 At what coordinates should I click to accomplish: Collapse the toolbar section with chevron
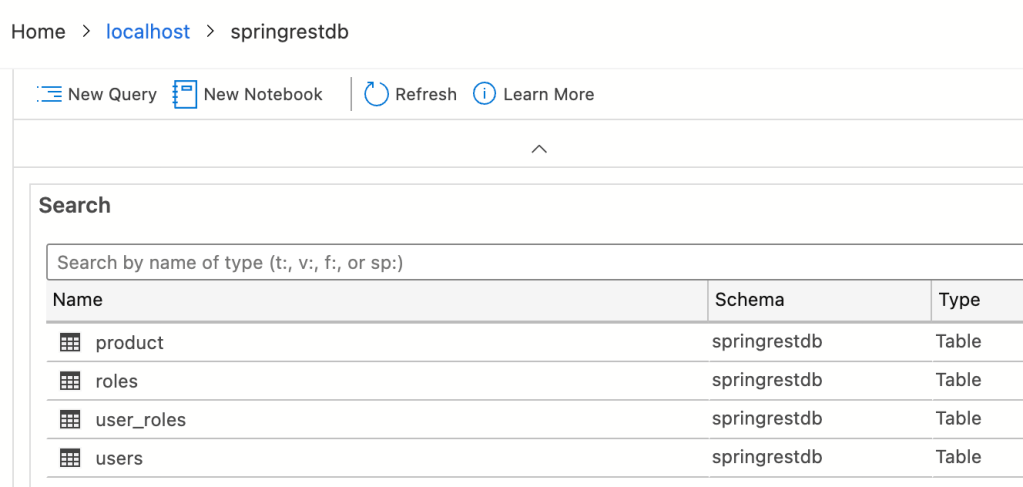(x=539, y=148)
